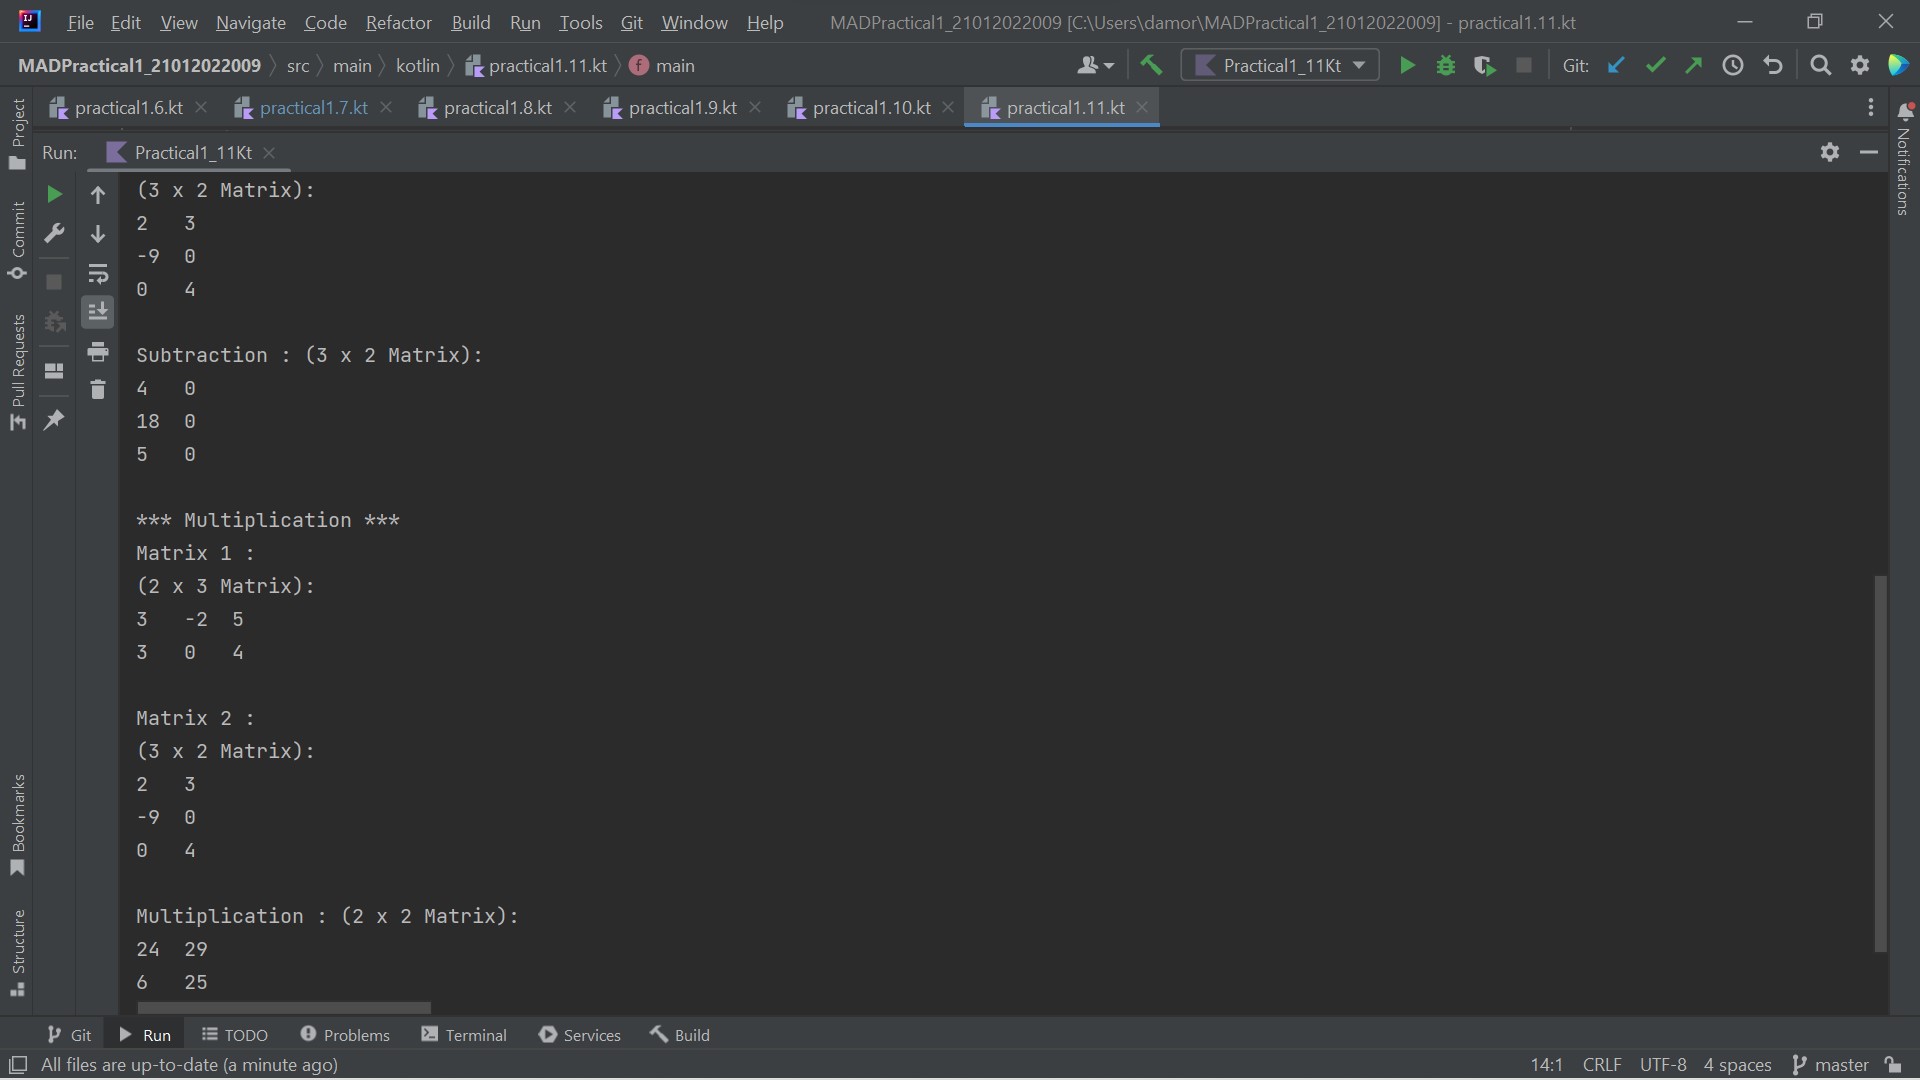The image size is (1920, 1080).
Task: Commit changes using the Git checkmark icon
Action: coord(1656,64)
